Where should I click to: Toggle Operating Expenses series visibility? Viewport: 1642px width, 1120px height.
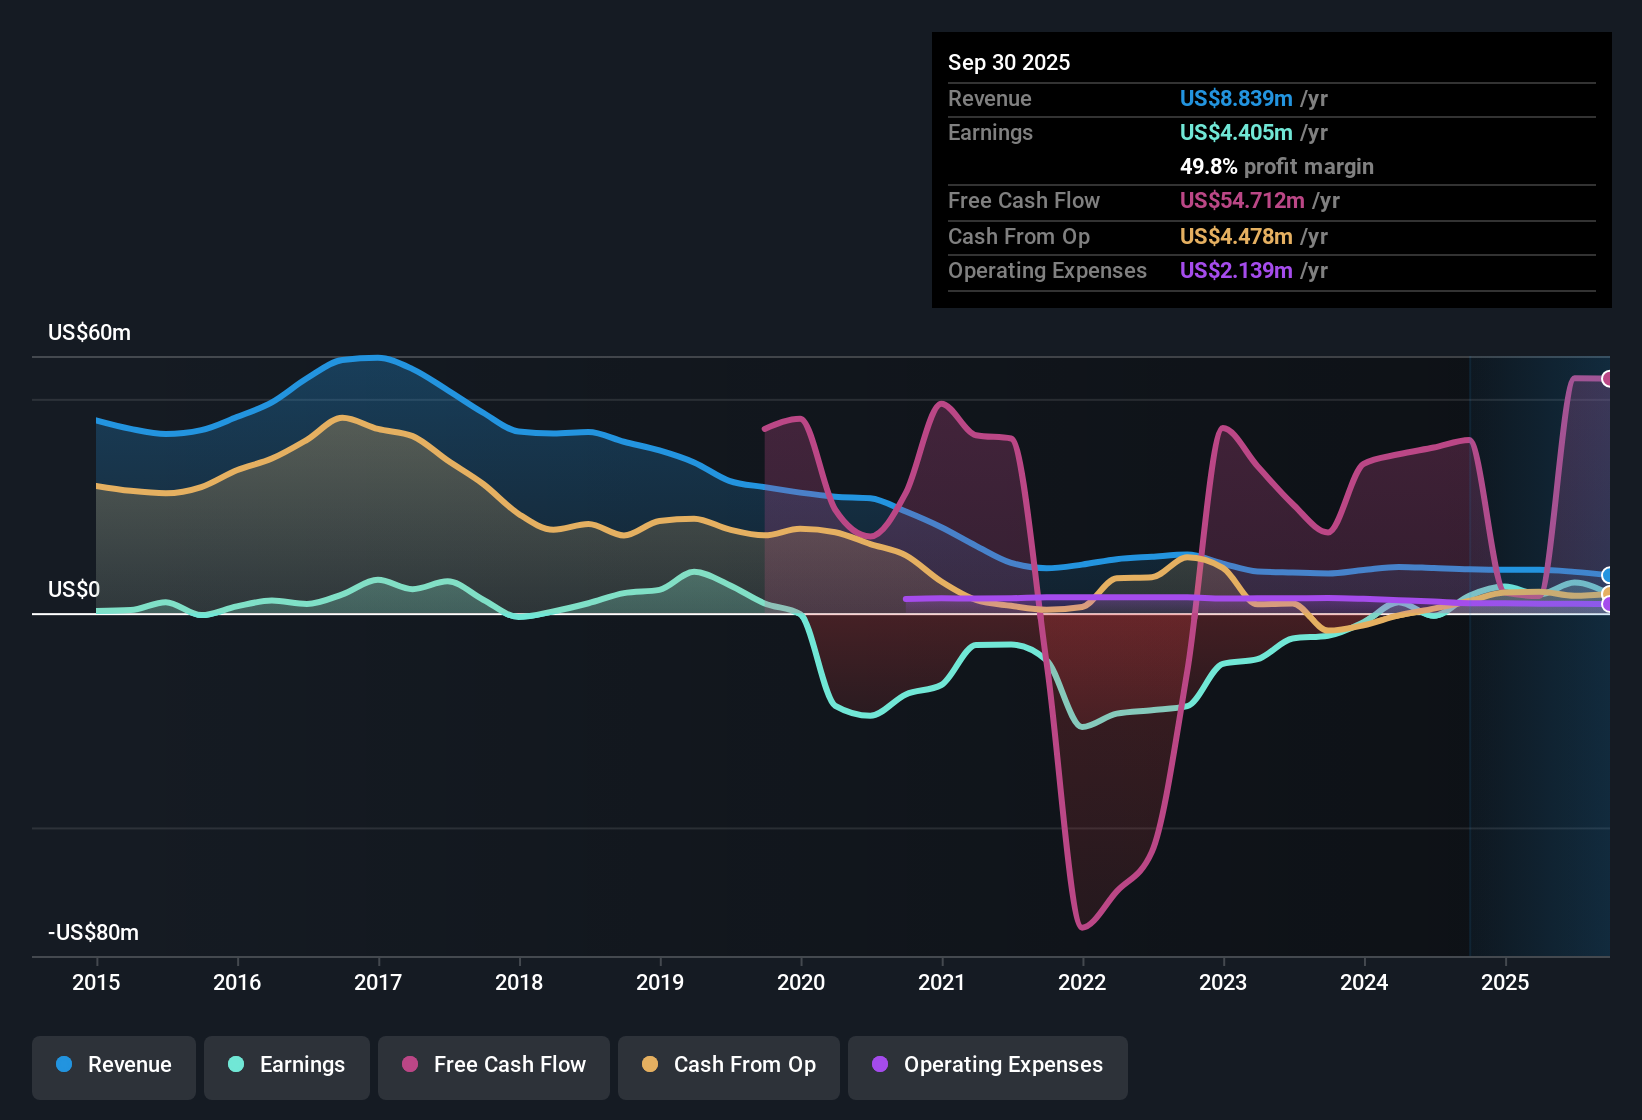987,1065
